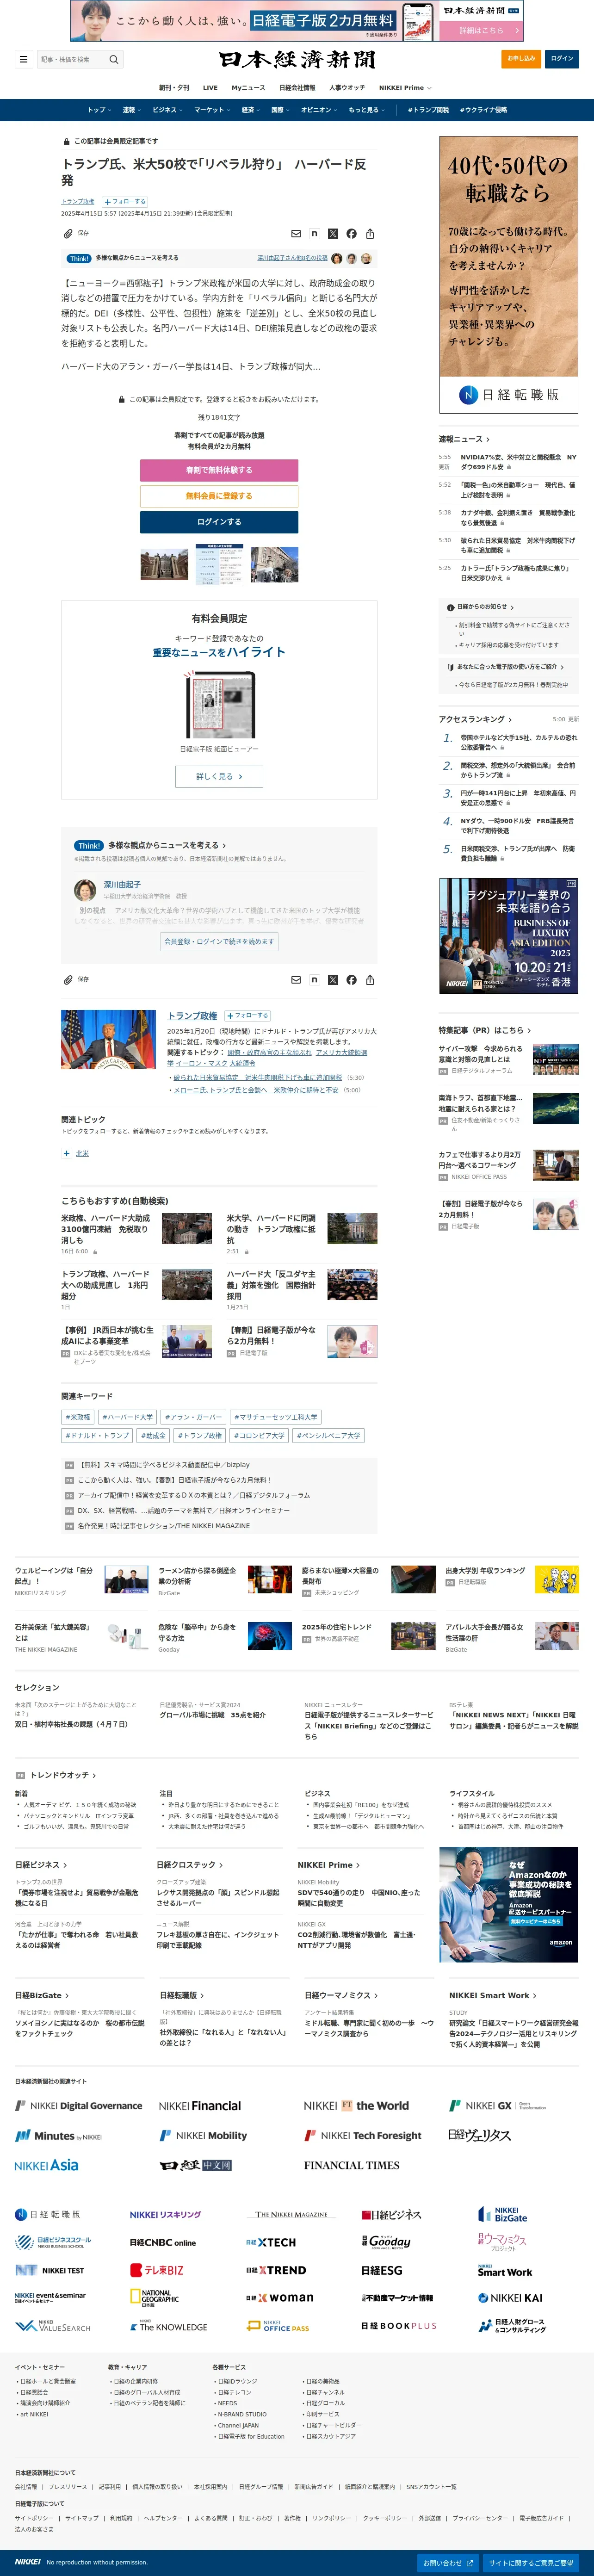Image resolution: width=594 pixels, height=2576 pixels.
Task: Expand the 国際 nav dropdown
Action: [x=280, y=110]
